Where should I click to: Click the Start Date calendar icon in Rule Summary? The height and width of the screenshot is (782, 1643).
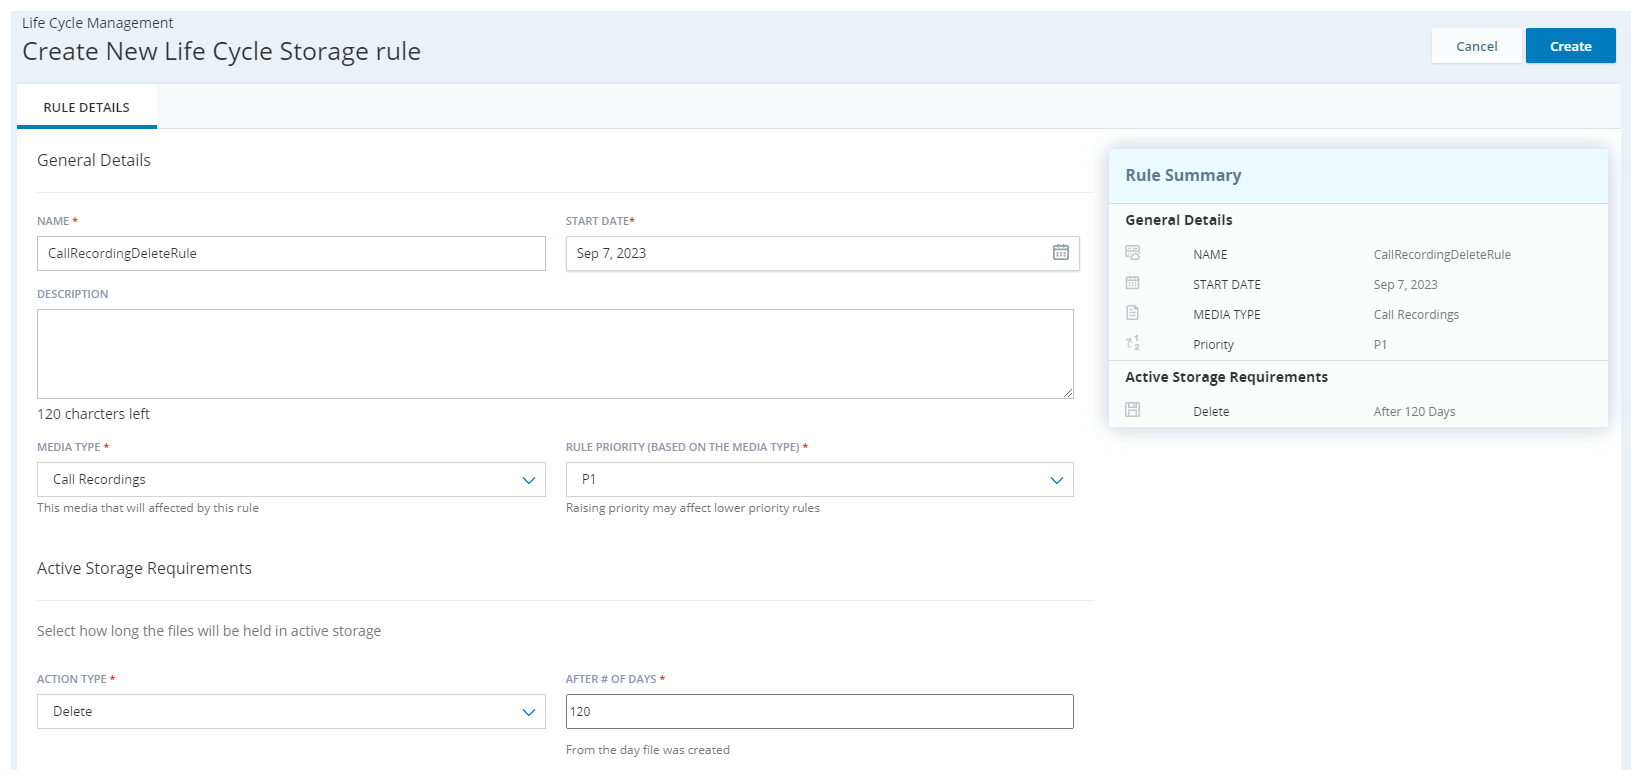[x=1132, y=283]
